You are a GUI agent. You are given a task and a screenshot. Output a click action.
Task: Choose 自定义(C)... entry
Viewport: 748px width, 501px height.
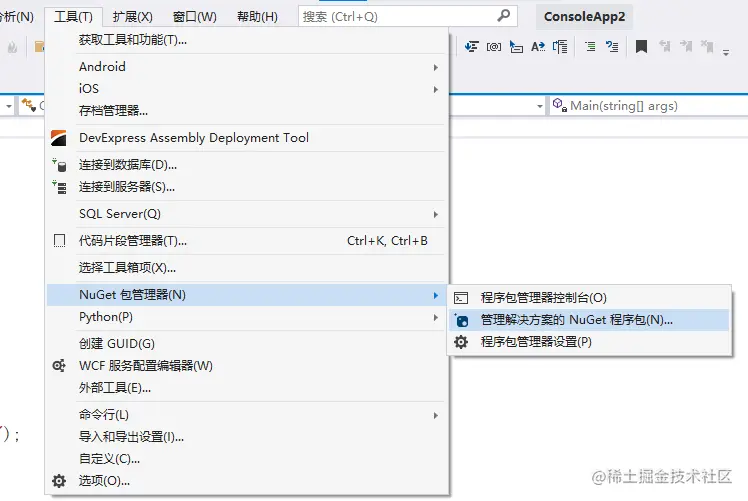[247, 459]
